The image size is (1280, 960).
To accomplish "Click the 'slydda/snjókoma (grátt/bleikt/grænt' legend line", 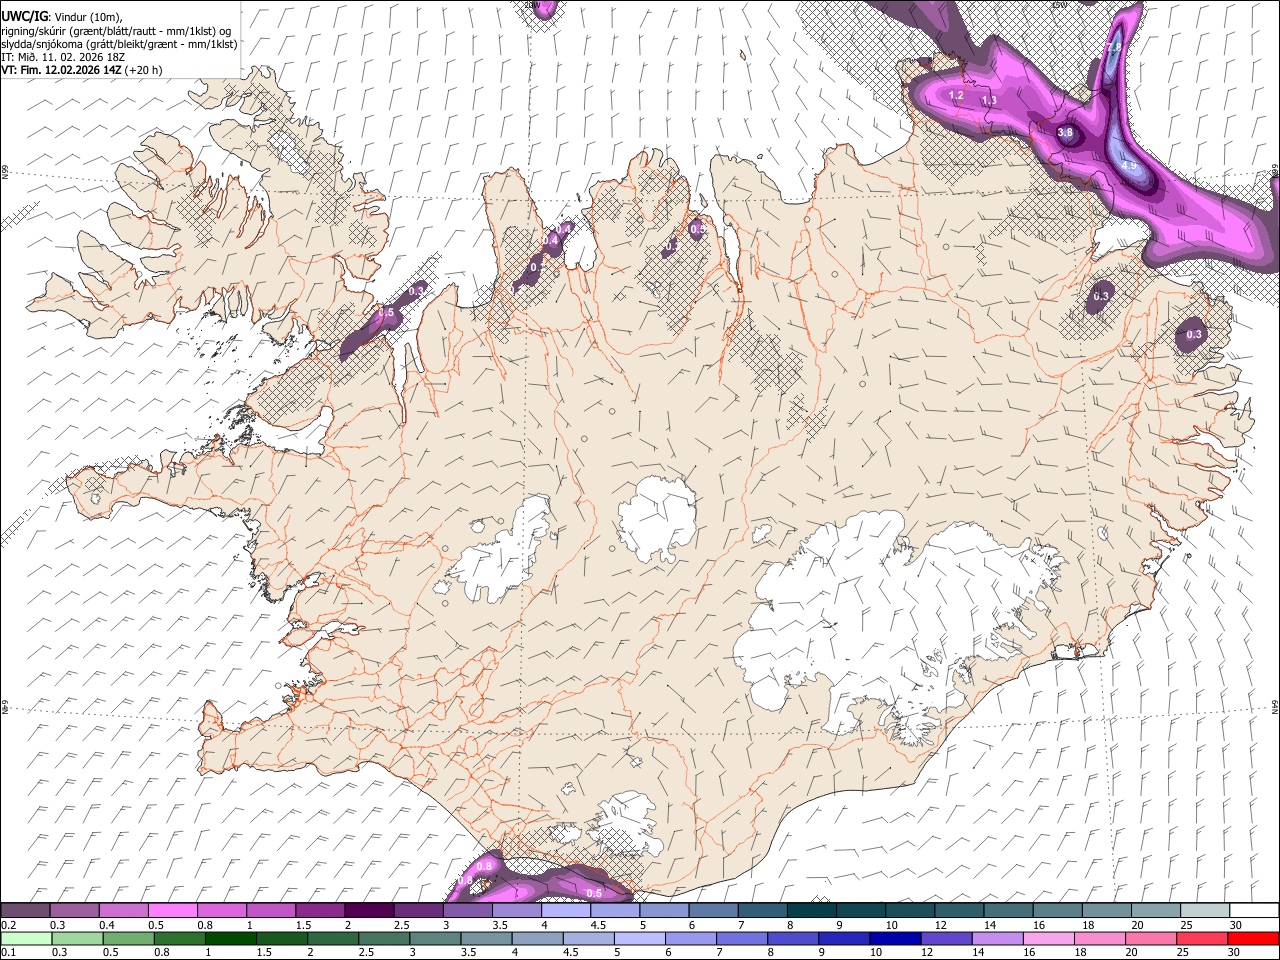I will point(119,44).
